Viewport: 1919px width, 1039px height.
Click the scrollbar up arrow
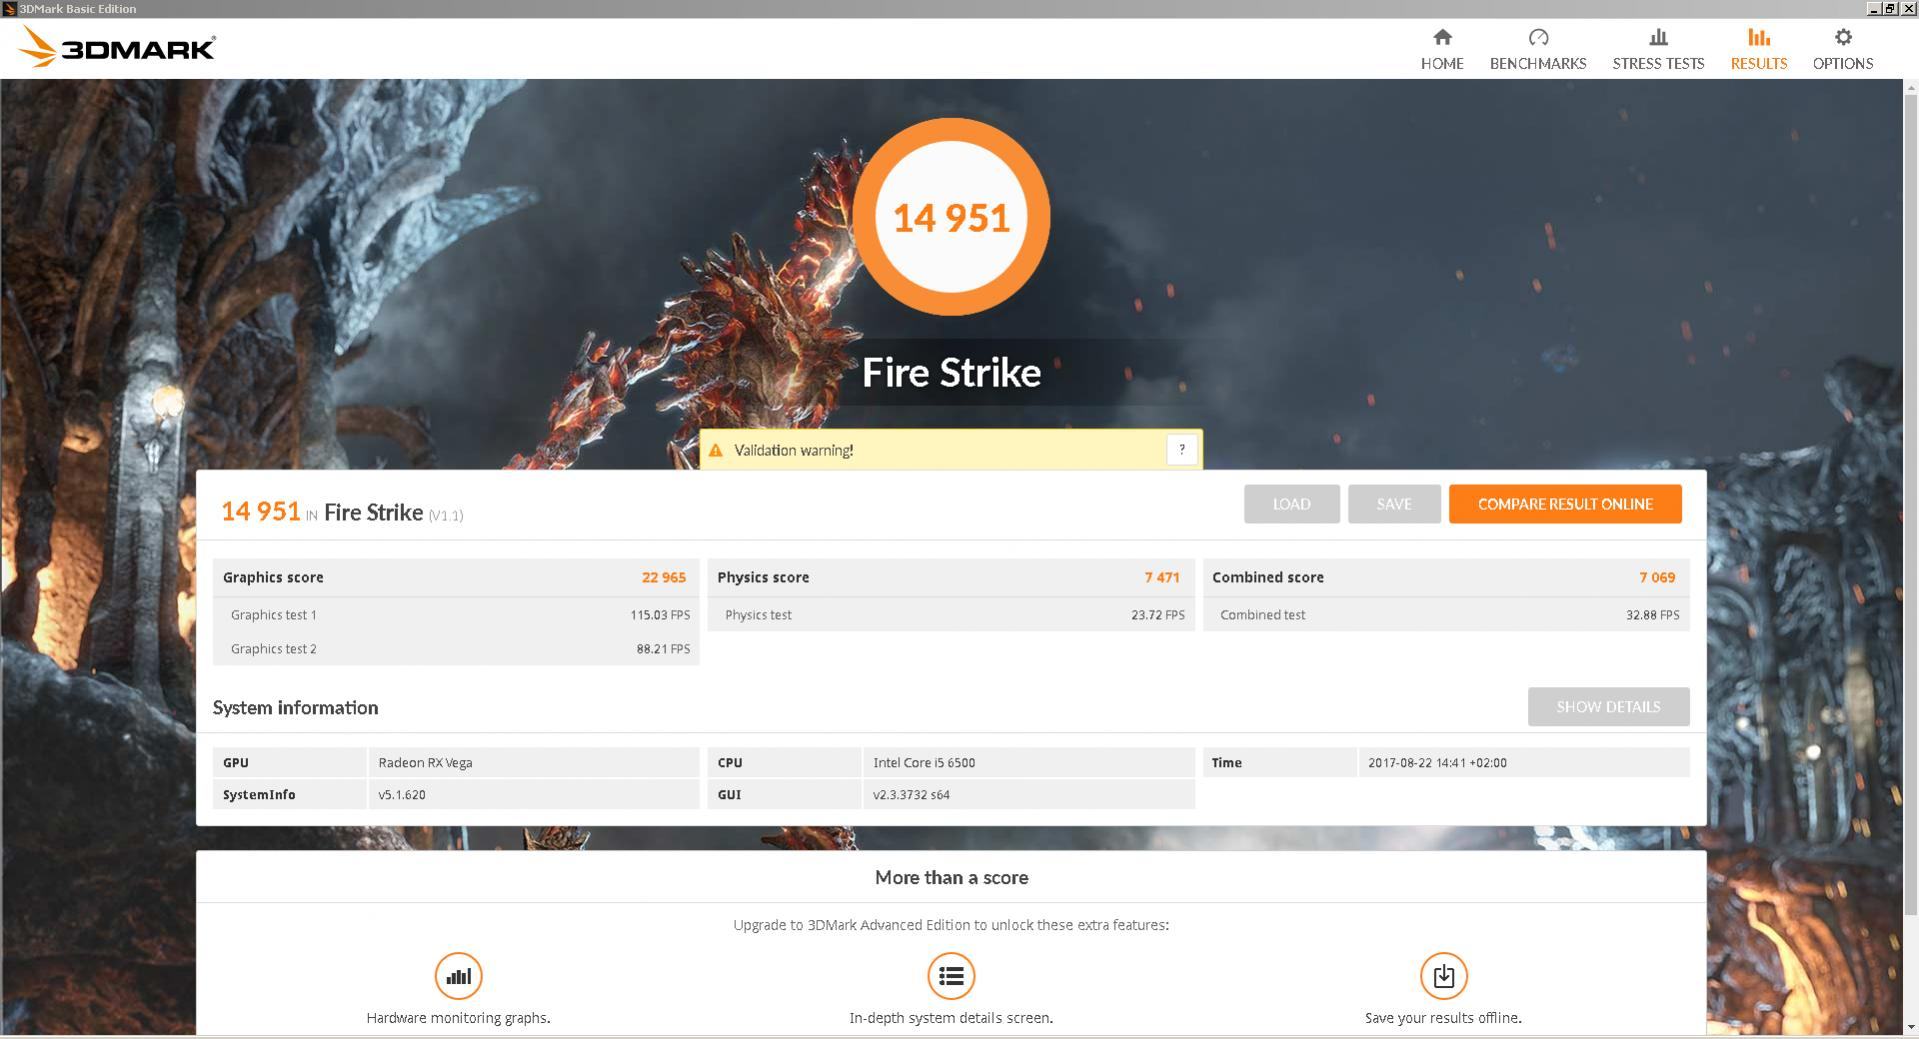1910,87
